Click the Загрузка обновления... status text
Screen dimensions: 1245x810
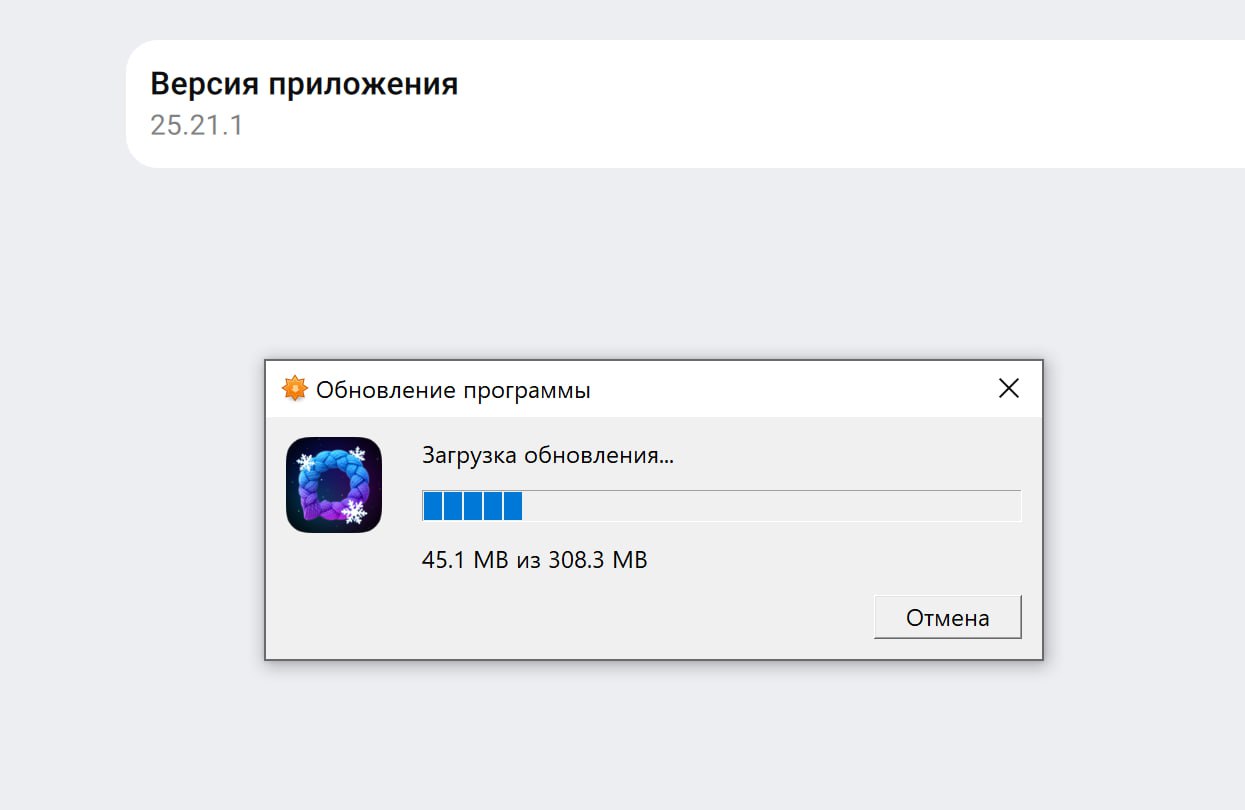[x=547, y=456]
